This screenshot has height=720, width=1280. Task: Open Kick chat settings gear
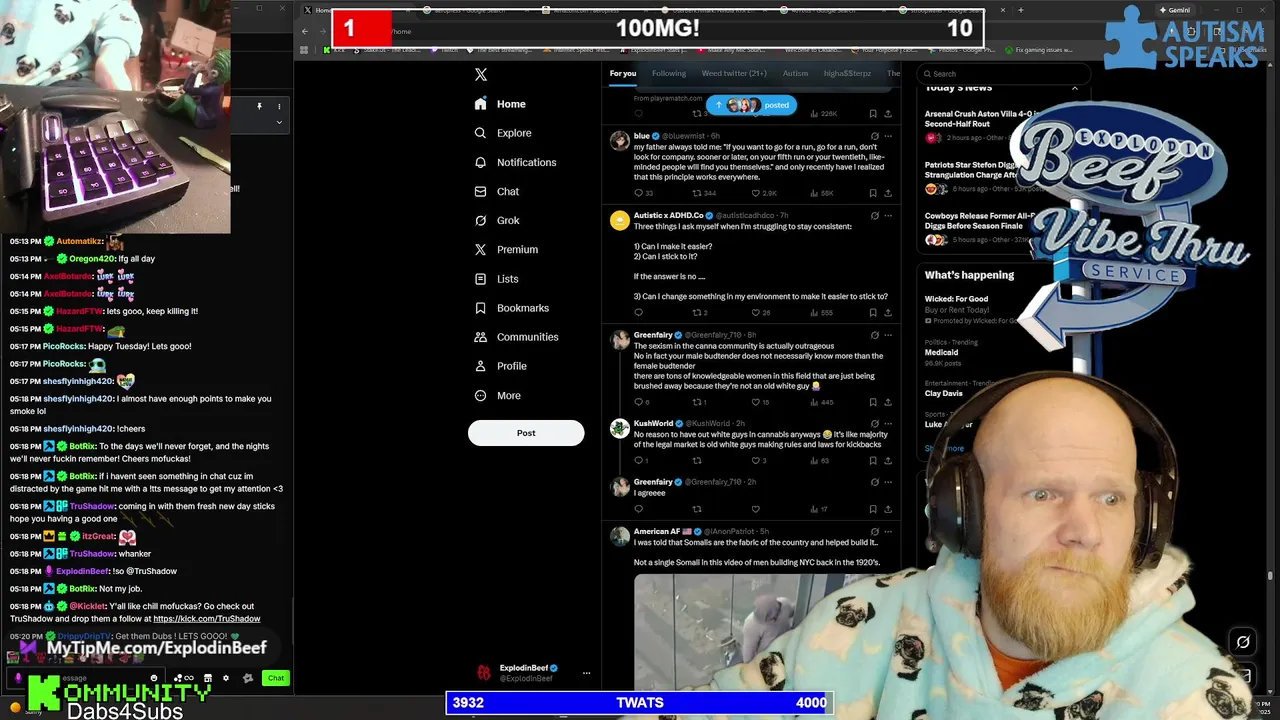(x=226, y=678)
